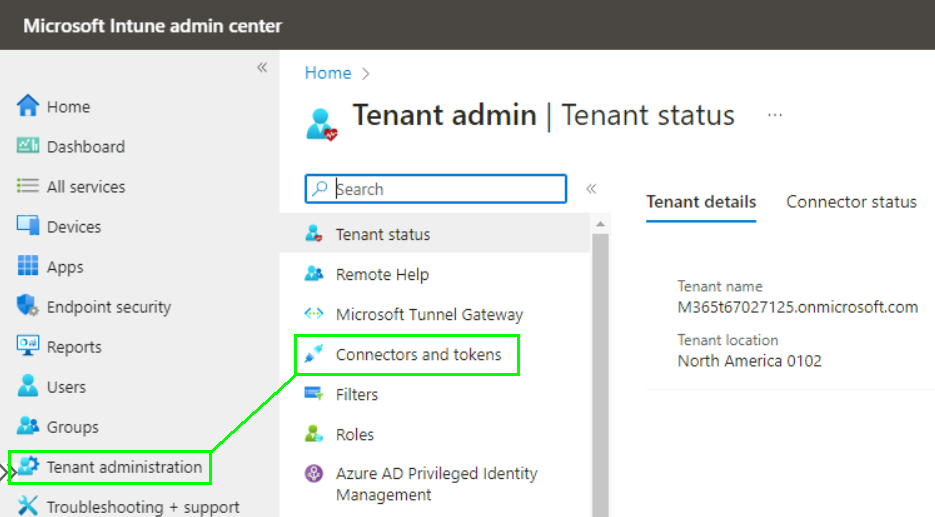Open the ellipsis more options menu
The width and height of the screenshot is (935, 517).
click(x=775, y=115)
